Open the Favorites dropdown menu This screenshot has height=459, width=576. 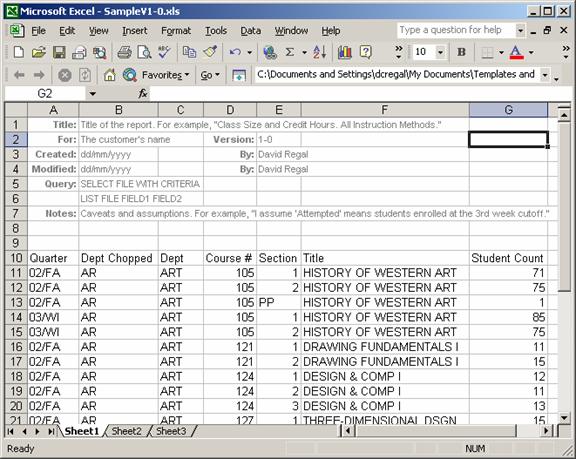click(x=165, y=75)
